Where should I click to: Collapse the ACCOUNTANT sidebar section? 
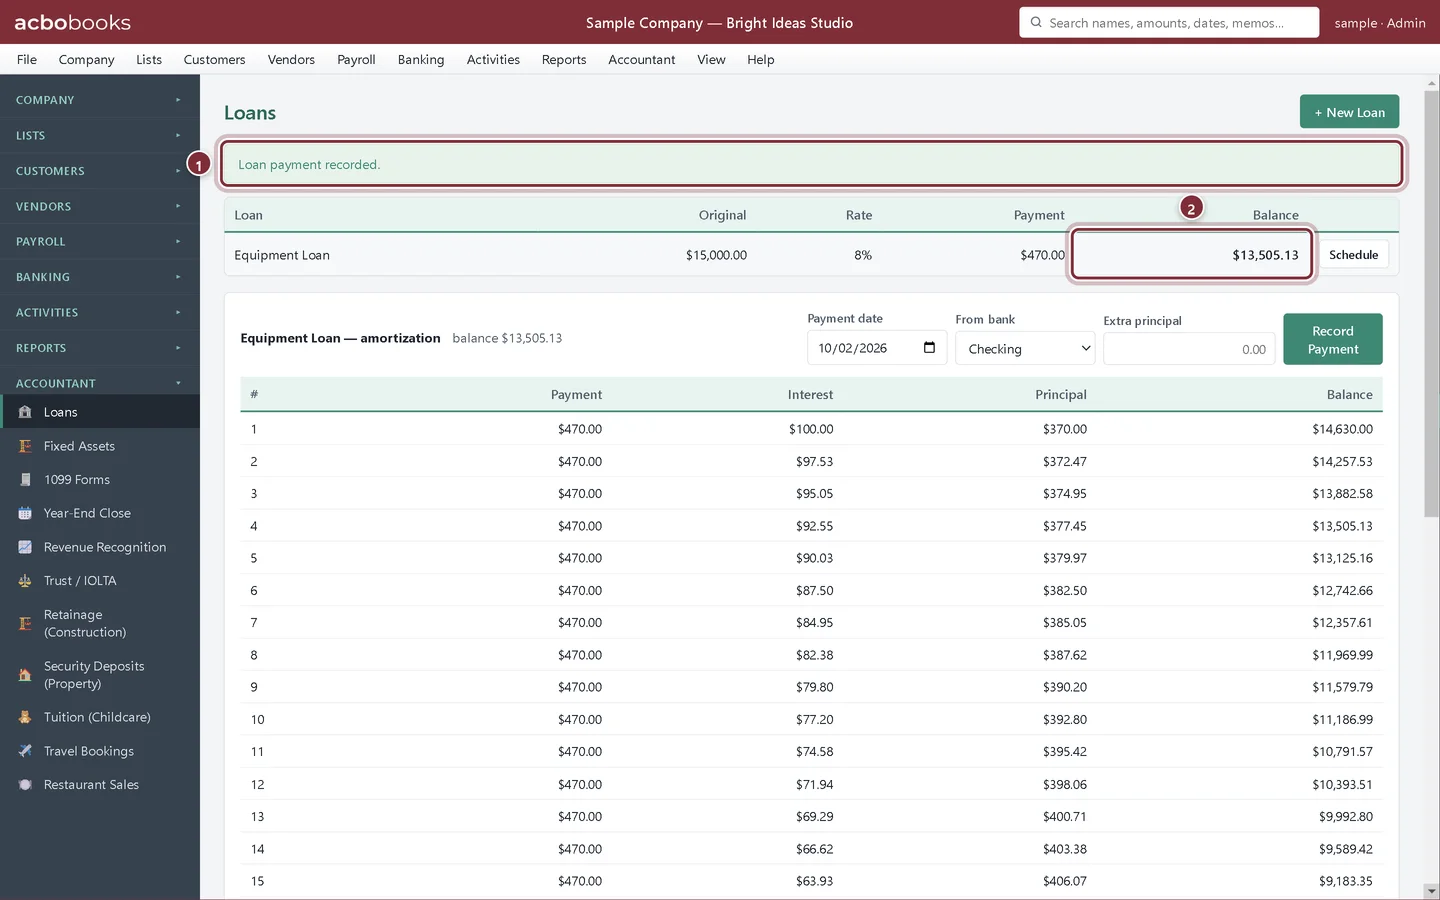[100, 383]
